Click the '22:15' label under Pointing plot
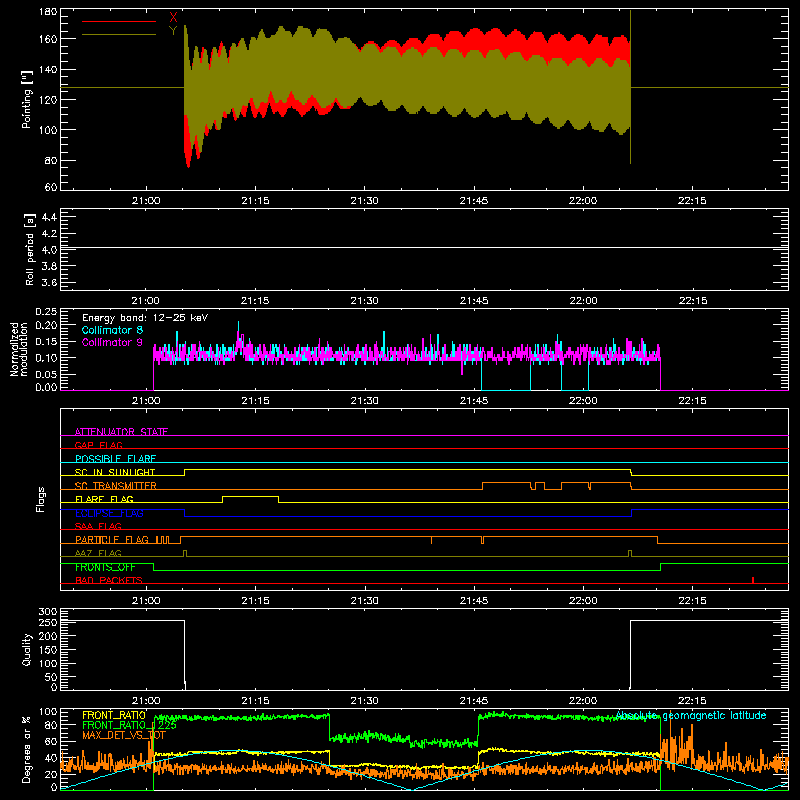 pyautogui.click(x=692, y=201)
